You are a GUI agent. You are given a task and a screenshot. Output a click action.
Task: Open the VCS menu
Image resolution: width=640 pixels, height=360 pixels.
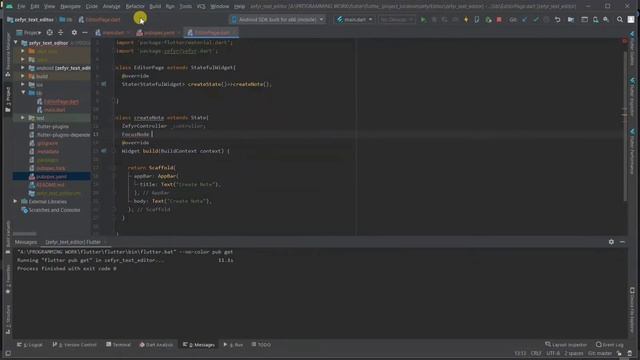click(x=201, y=7)
